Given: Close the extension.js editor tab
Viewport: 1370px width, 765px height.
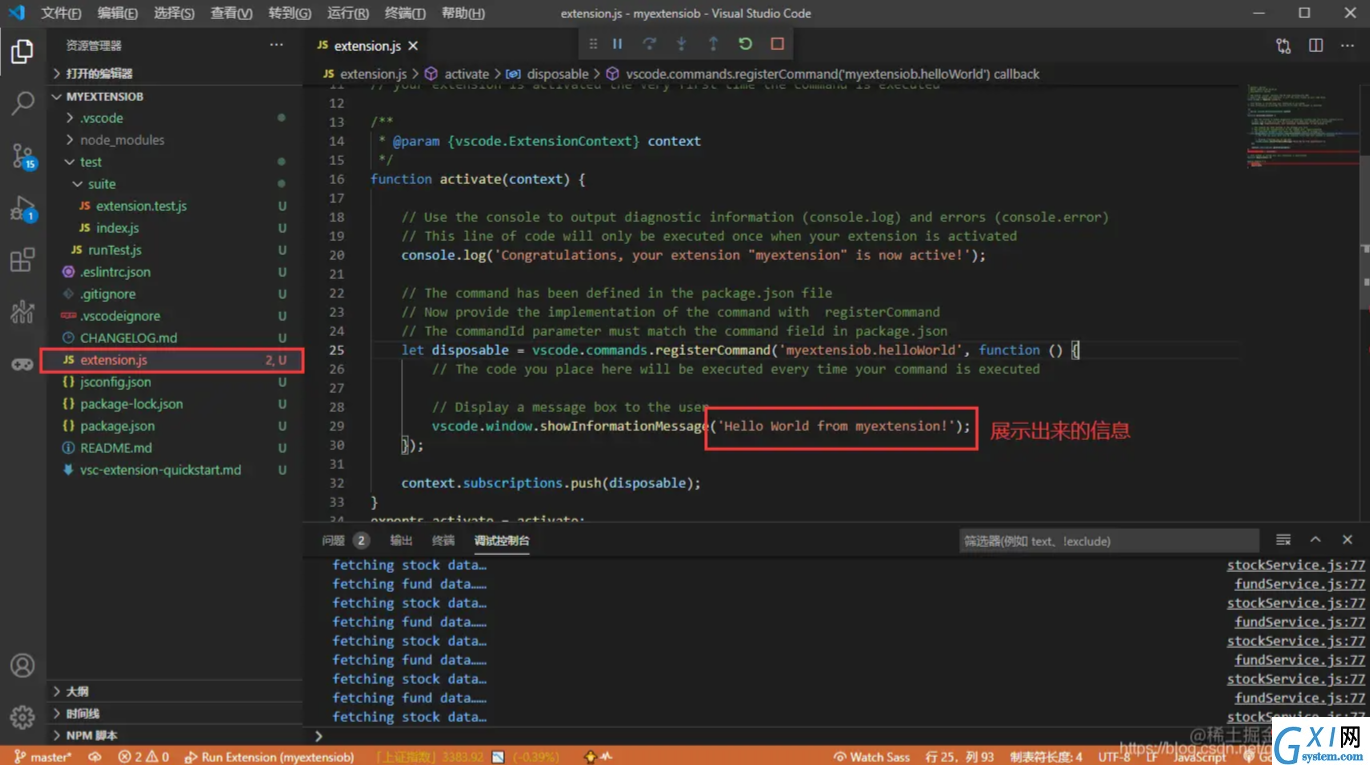Looking at the screenshot, I should pos(413,46).
